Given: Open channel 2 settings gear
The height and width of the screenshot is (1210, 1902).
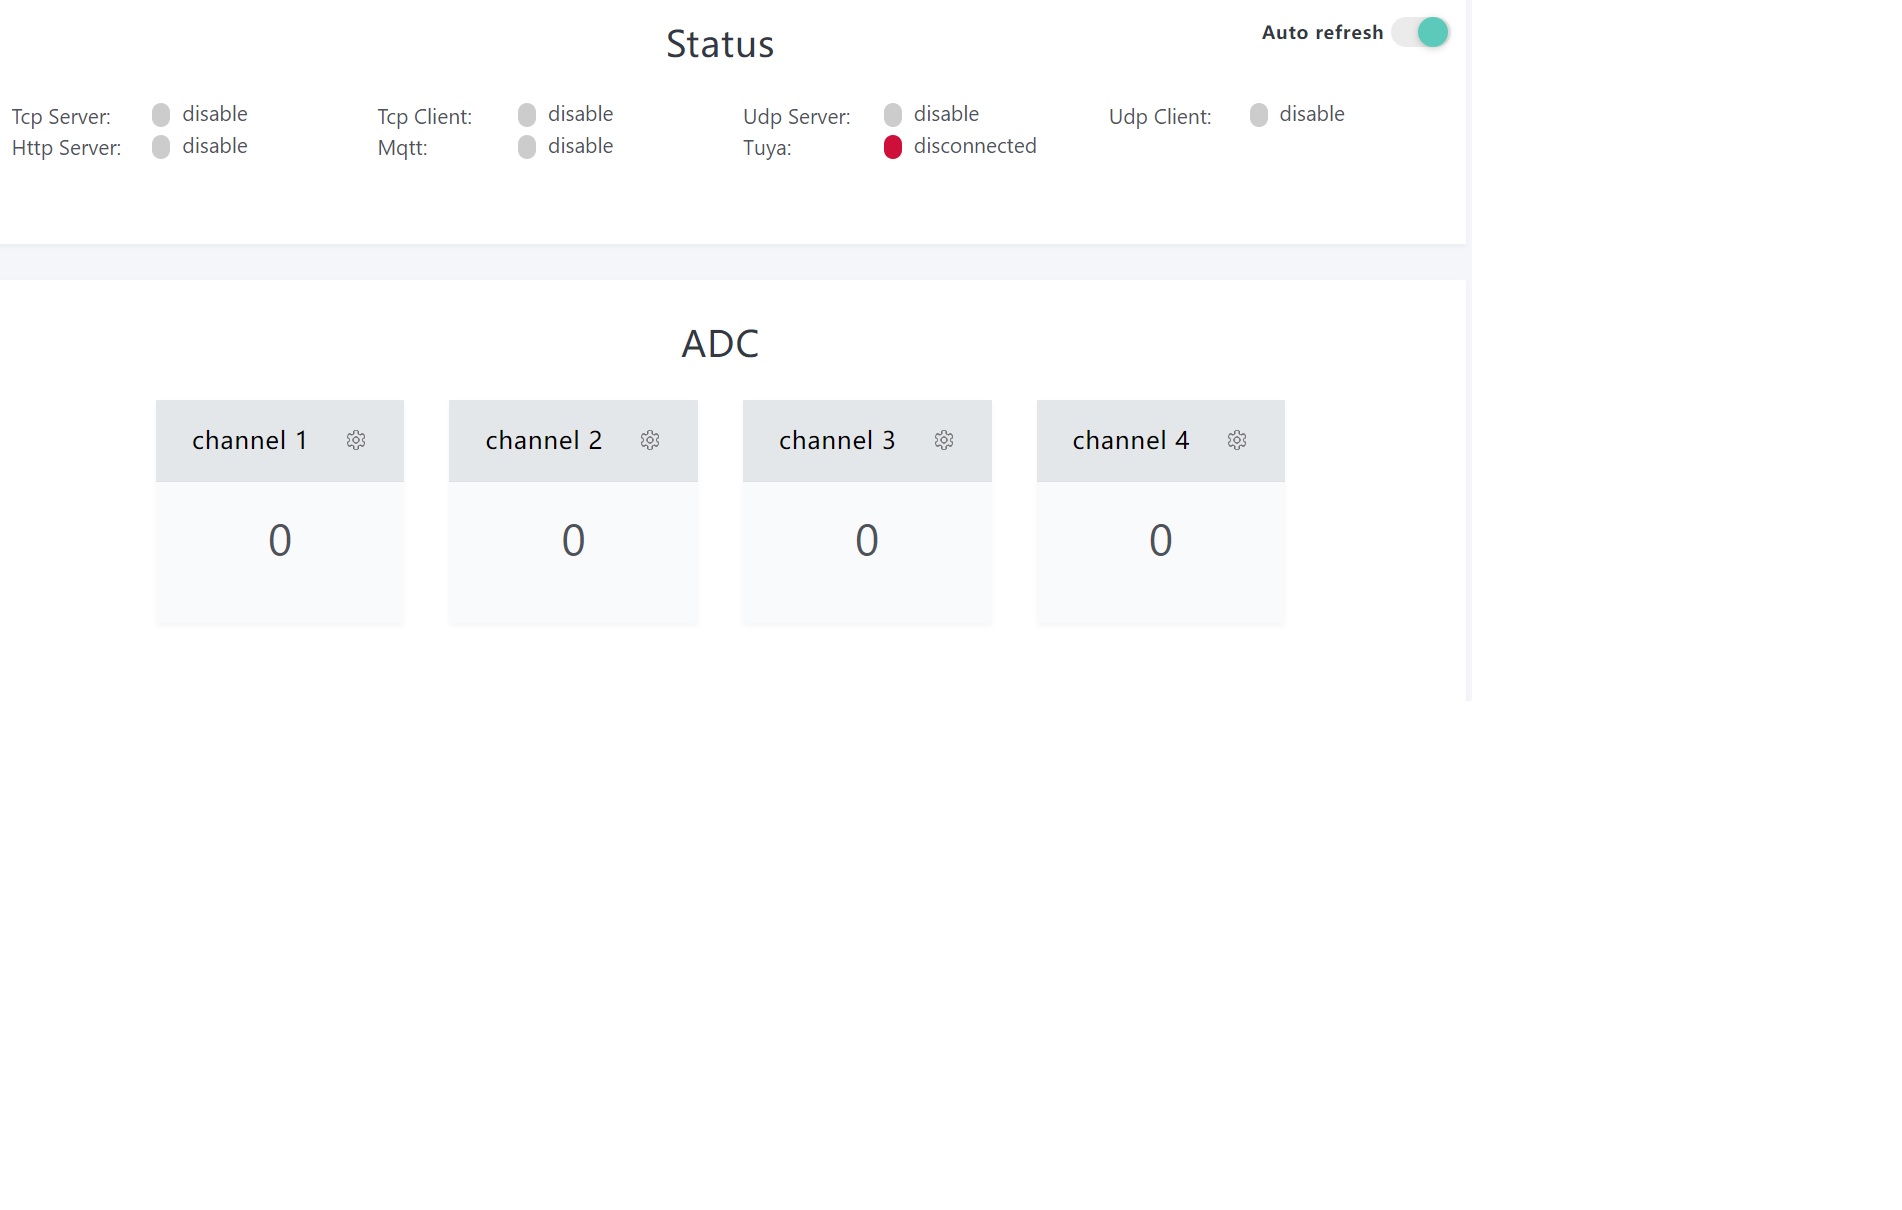Looking at the screenshot, I should point(650,440).
